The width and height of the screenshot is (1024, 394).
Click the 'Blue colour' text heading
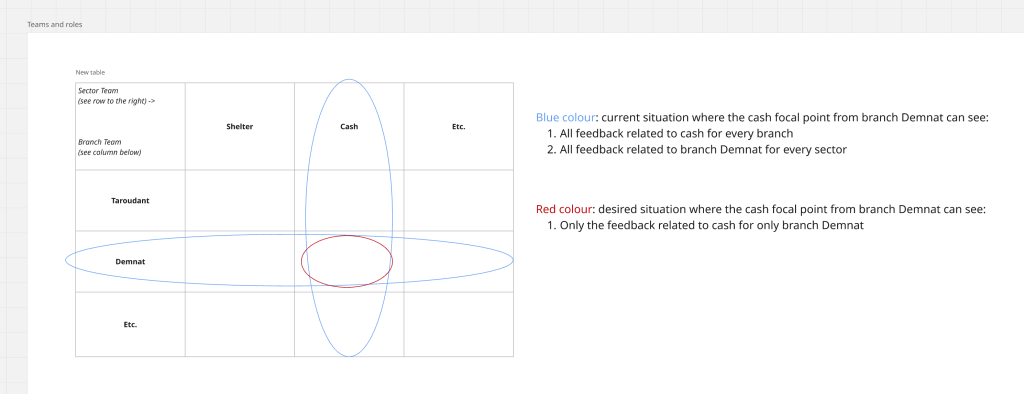(x=566, y=118)
